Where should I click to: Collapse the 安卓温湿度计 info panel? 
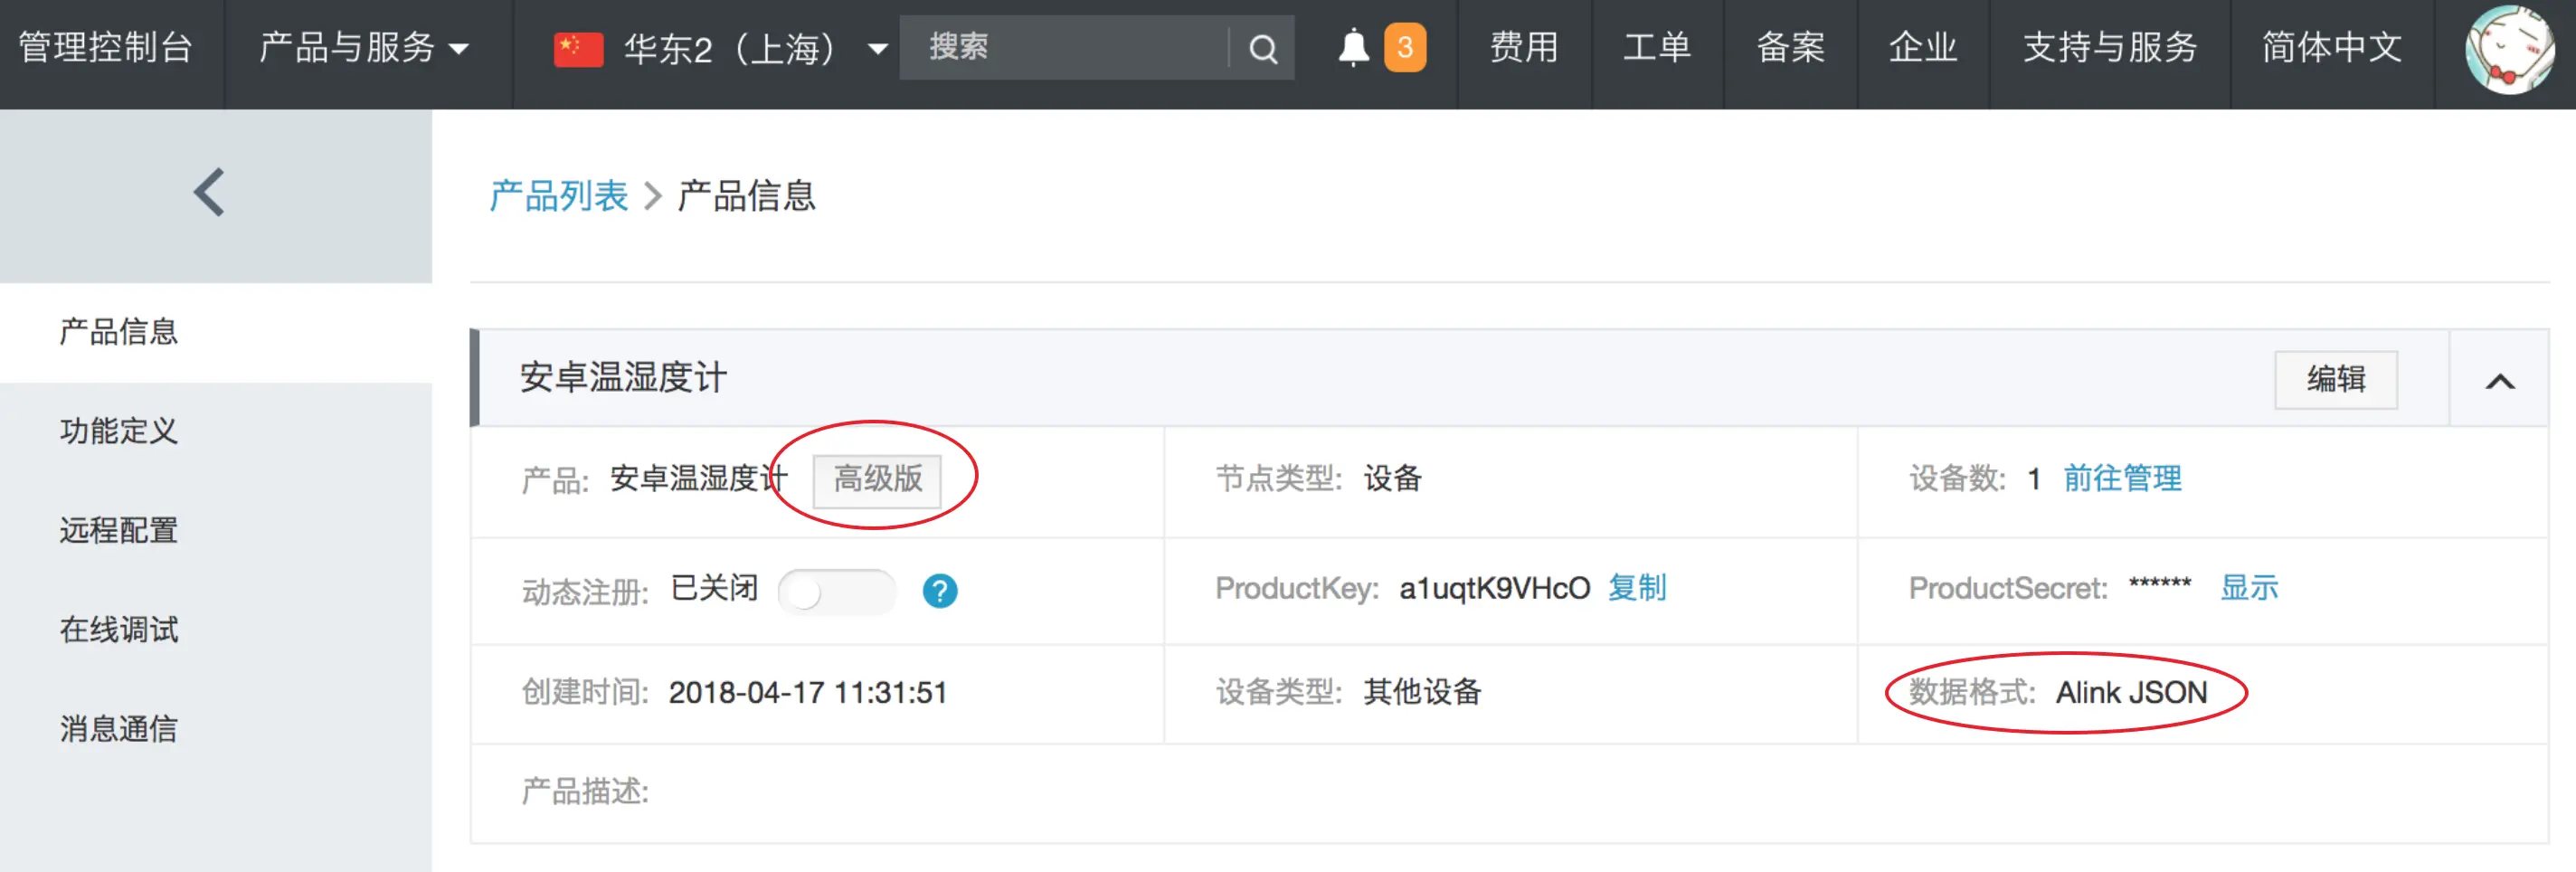pos(2500,380)
